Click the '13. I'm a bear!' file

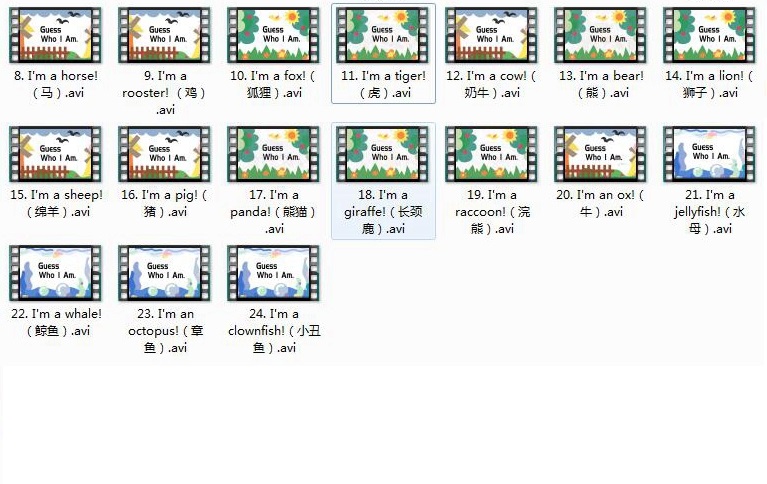601,35
